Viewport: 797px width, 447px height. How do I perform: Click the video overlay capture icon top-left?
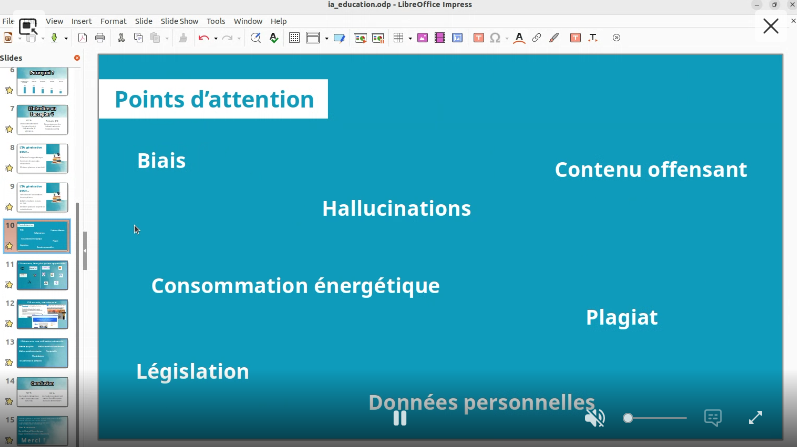tap(27, 26)
